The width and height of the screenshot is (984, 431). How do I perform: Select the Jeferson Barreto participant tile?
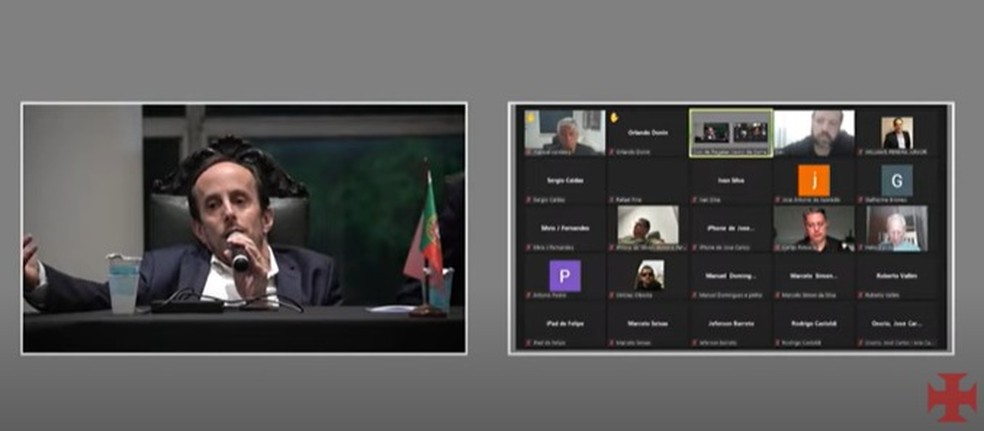coord(730,324)
